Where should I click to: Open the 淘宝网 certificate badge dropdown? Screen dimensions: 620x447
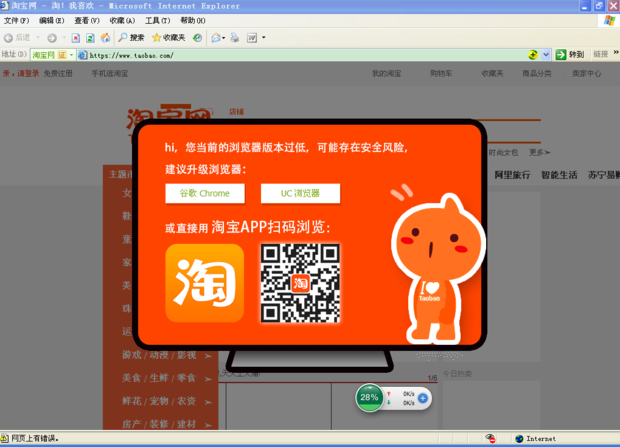pyautogui.click(x=72, y=55)
